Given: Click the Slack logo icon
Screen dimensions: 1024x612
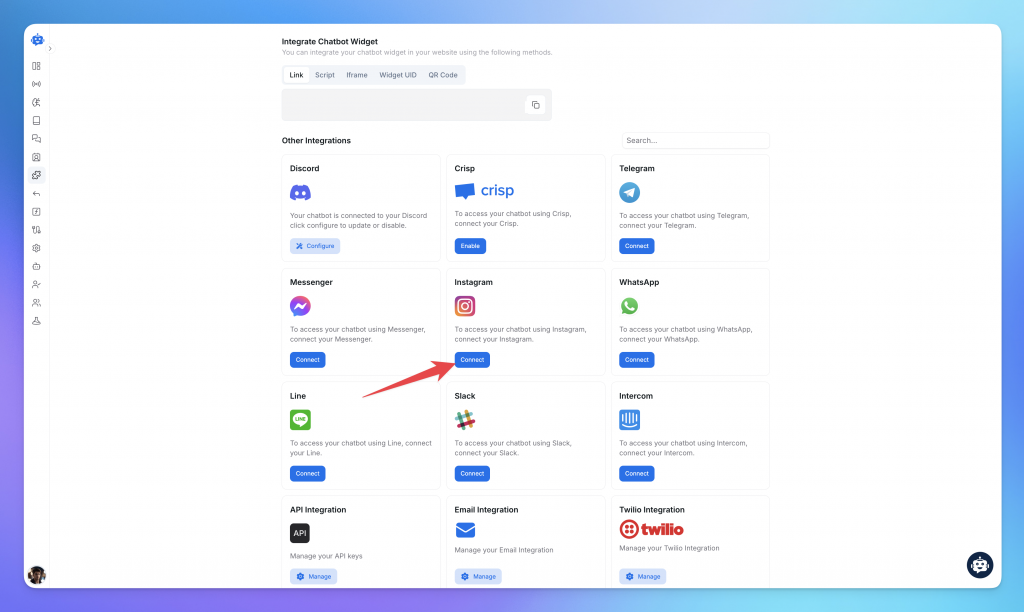Looking at the screenshot, I should coord(465,420).
